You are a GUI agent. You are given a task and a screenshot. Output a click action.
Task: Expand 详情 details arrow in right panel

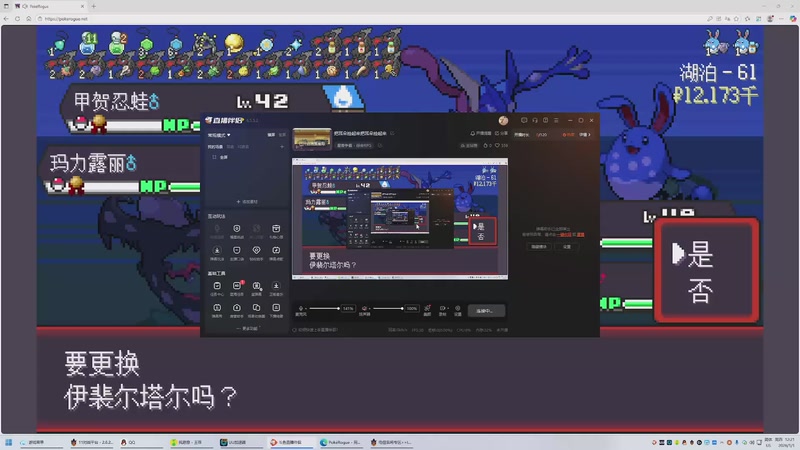[x=585, y=135]
